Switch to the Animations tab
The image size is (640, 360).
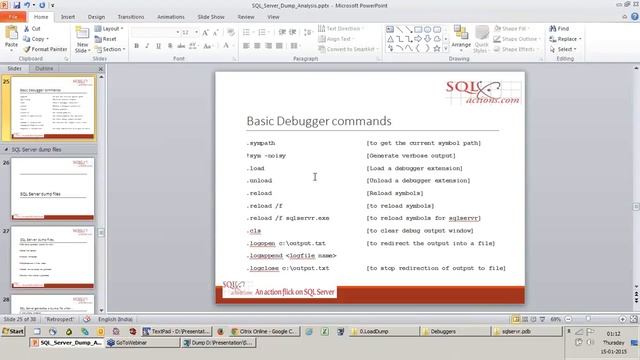point(171,17)
